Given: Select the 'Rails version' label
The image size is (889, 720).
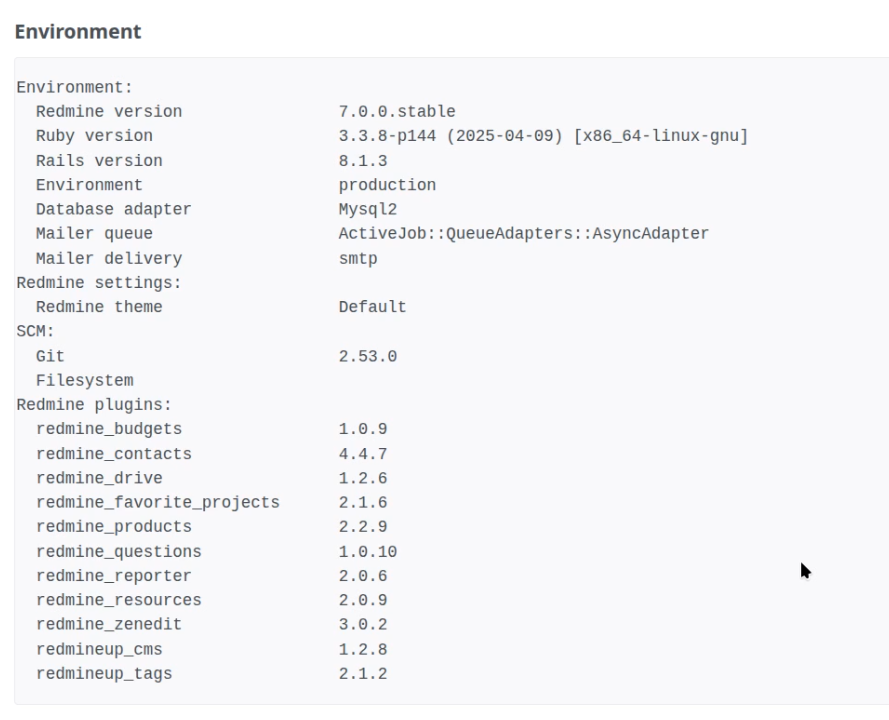Looking at the screenshot, I should 99,161.
